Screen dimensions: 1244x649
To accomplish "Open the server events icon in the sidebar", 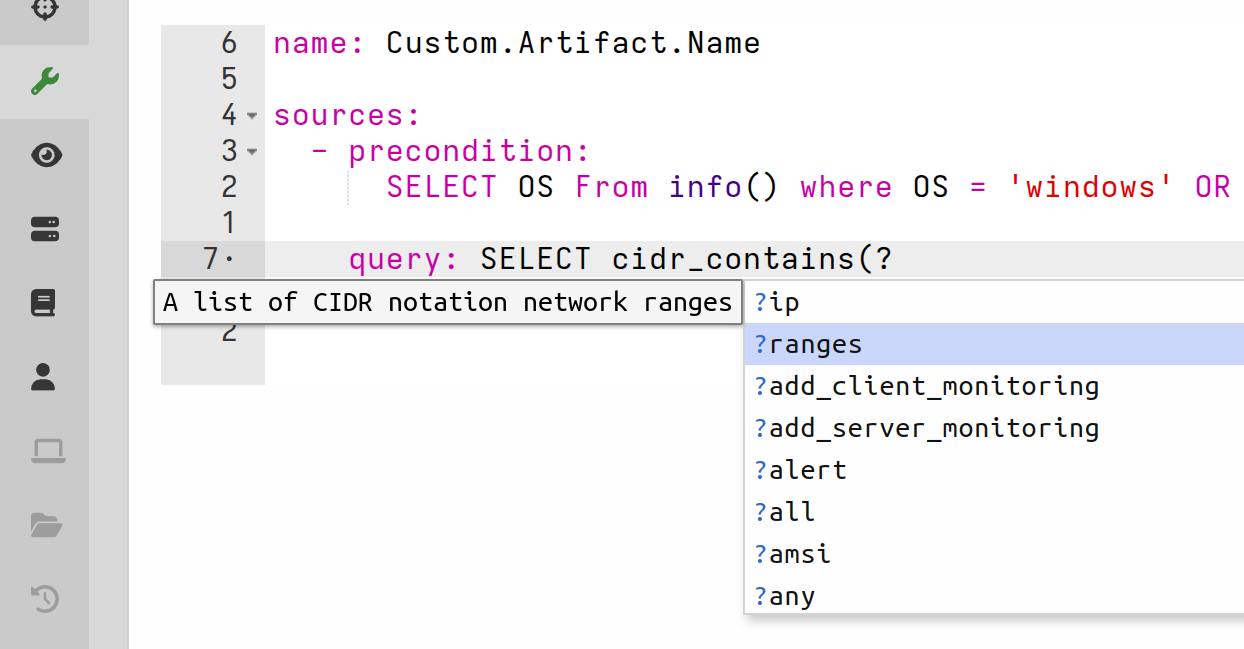I will pos(44,229).
